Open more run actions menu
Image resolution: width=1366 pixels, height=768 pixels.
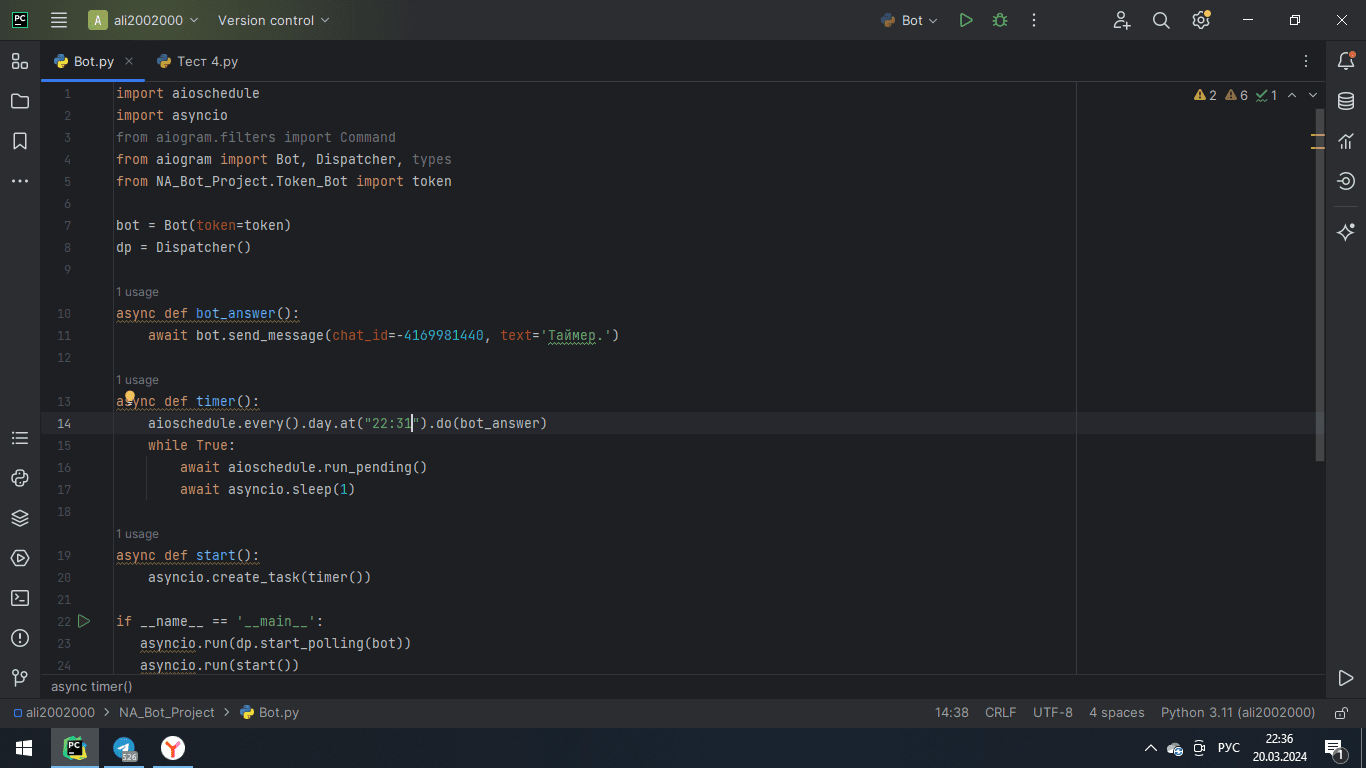(1034, 20)
